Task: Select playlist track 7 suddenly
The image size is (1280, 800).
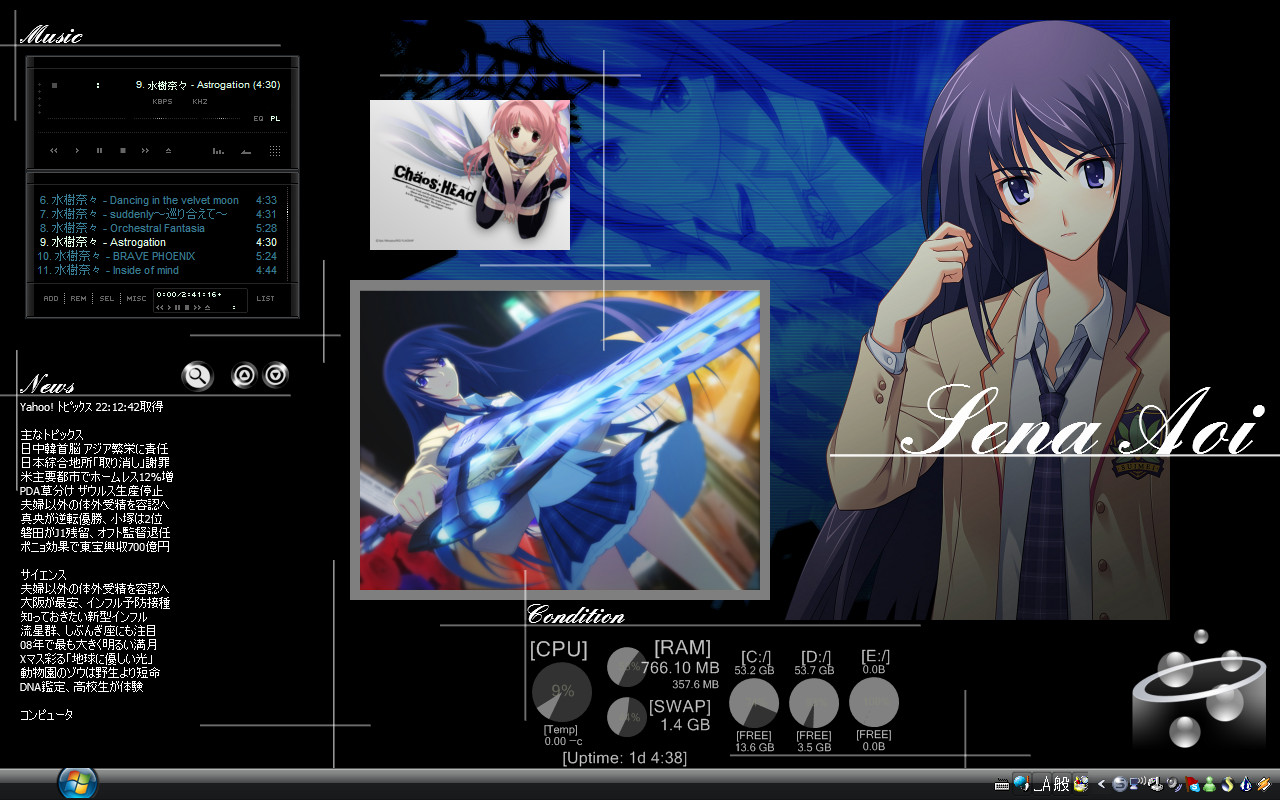Action: coord(158,214)
